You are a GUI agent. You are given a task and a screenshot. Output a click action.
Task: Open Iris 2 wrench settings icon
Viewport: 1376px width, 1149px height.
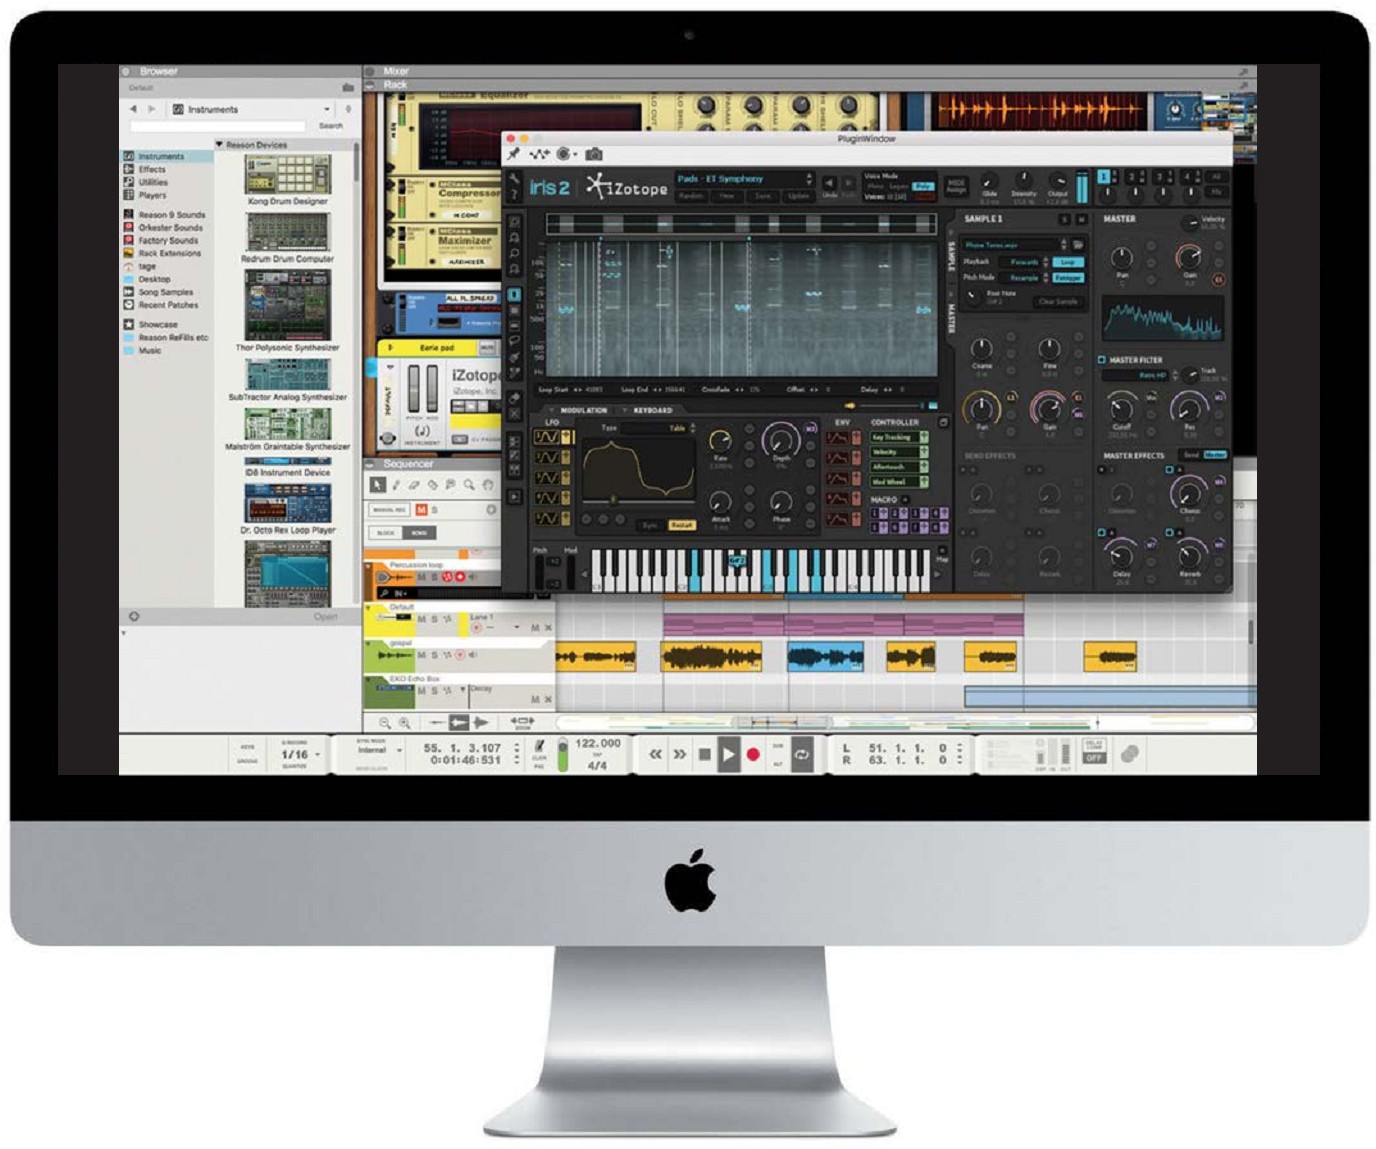514,179
